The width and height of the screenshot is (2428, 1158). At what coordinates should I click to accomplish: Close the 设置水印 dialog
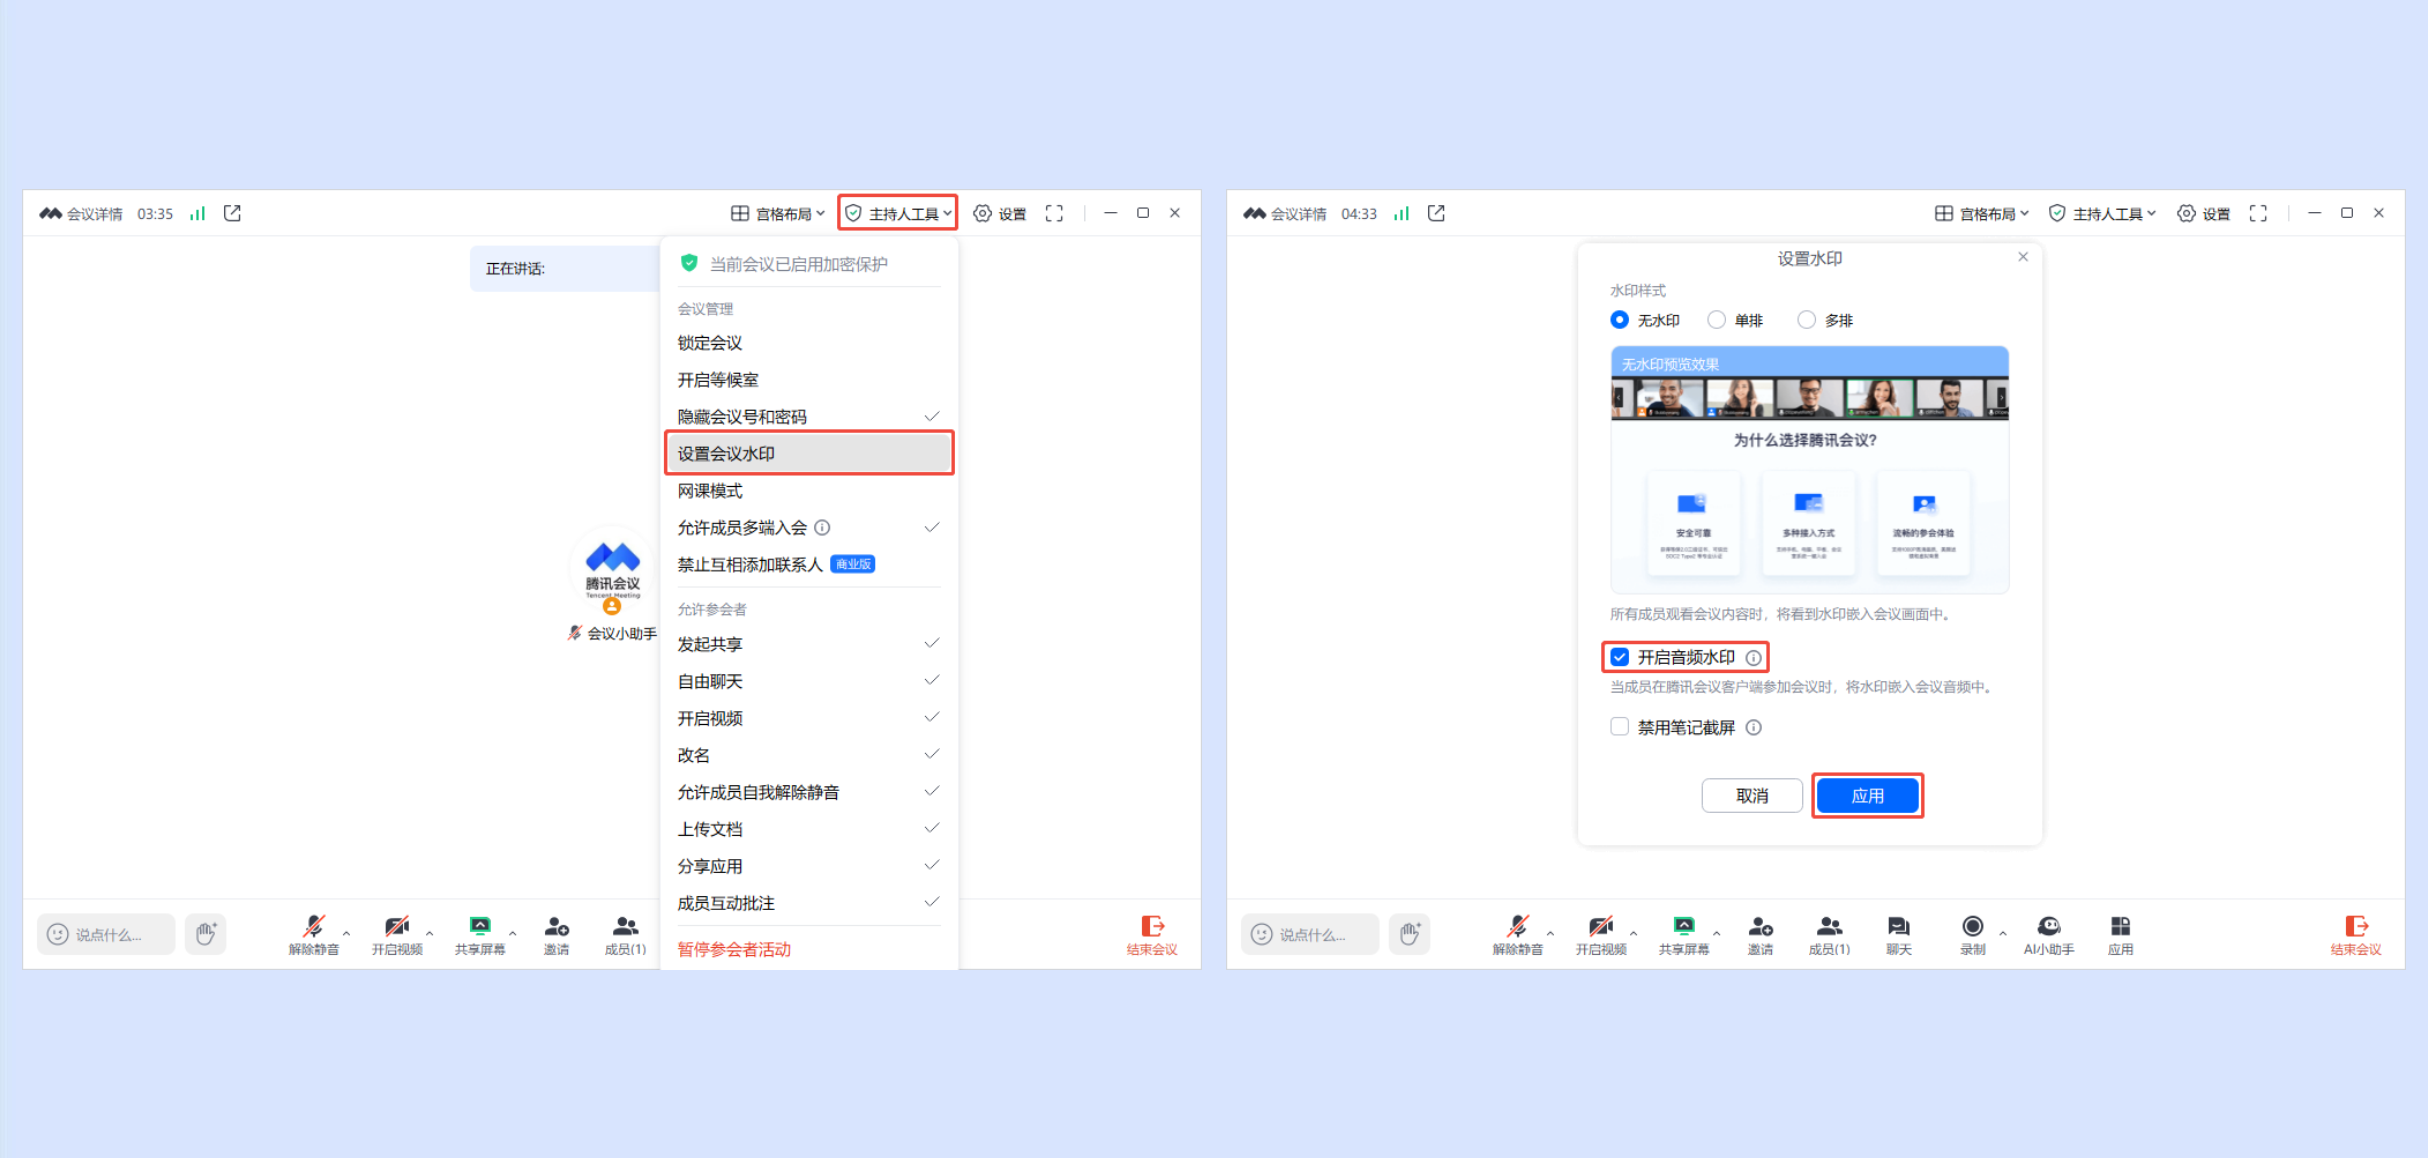tap(2023, 257)
